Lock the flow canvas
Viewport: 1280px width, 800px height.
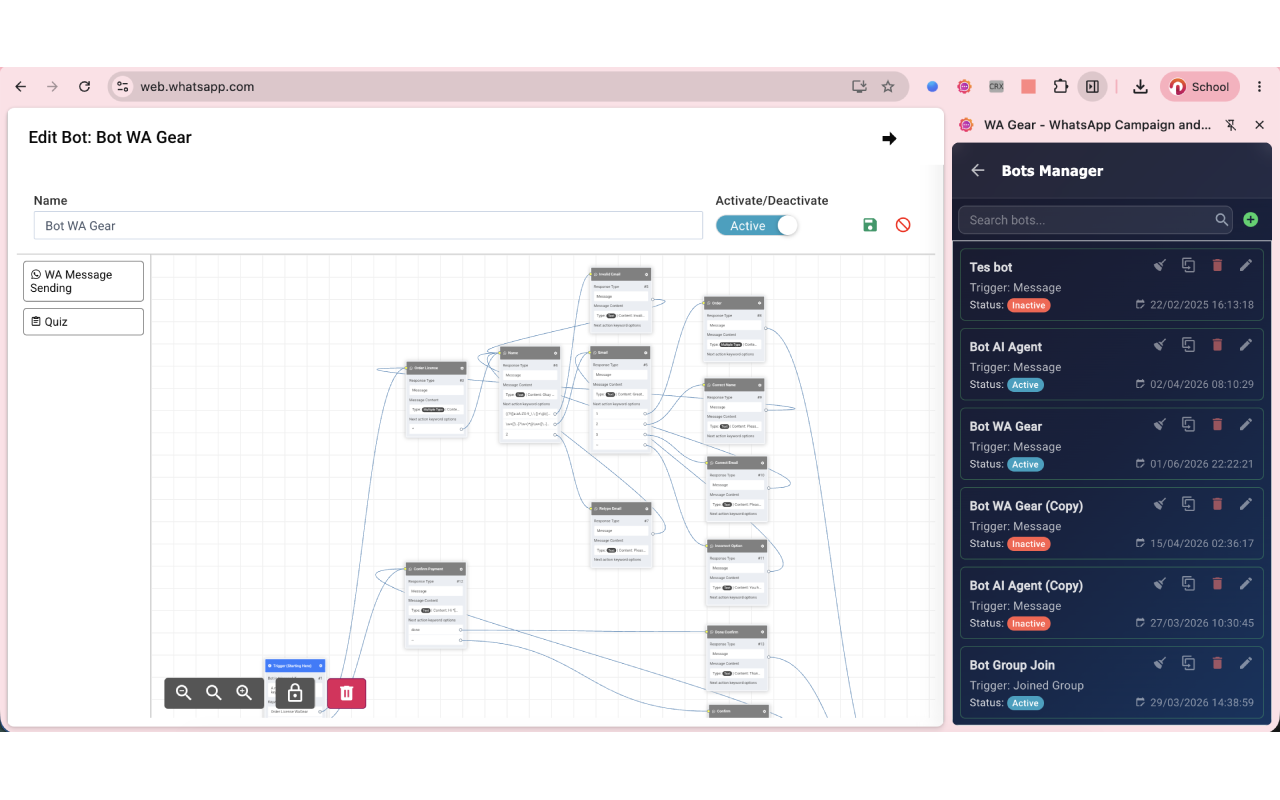click(x=295, y=693)
